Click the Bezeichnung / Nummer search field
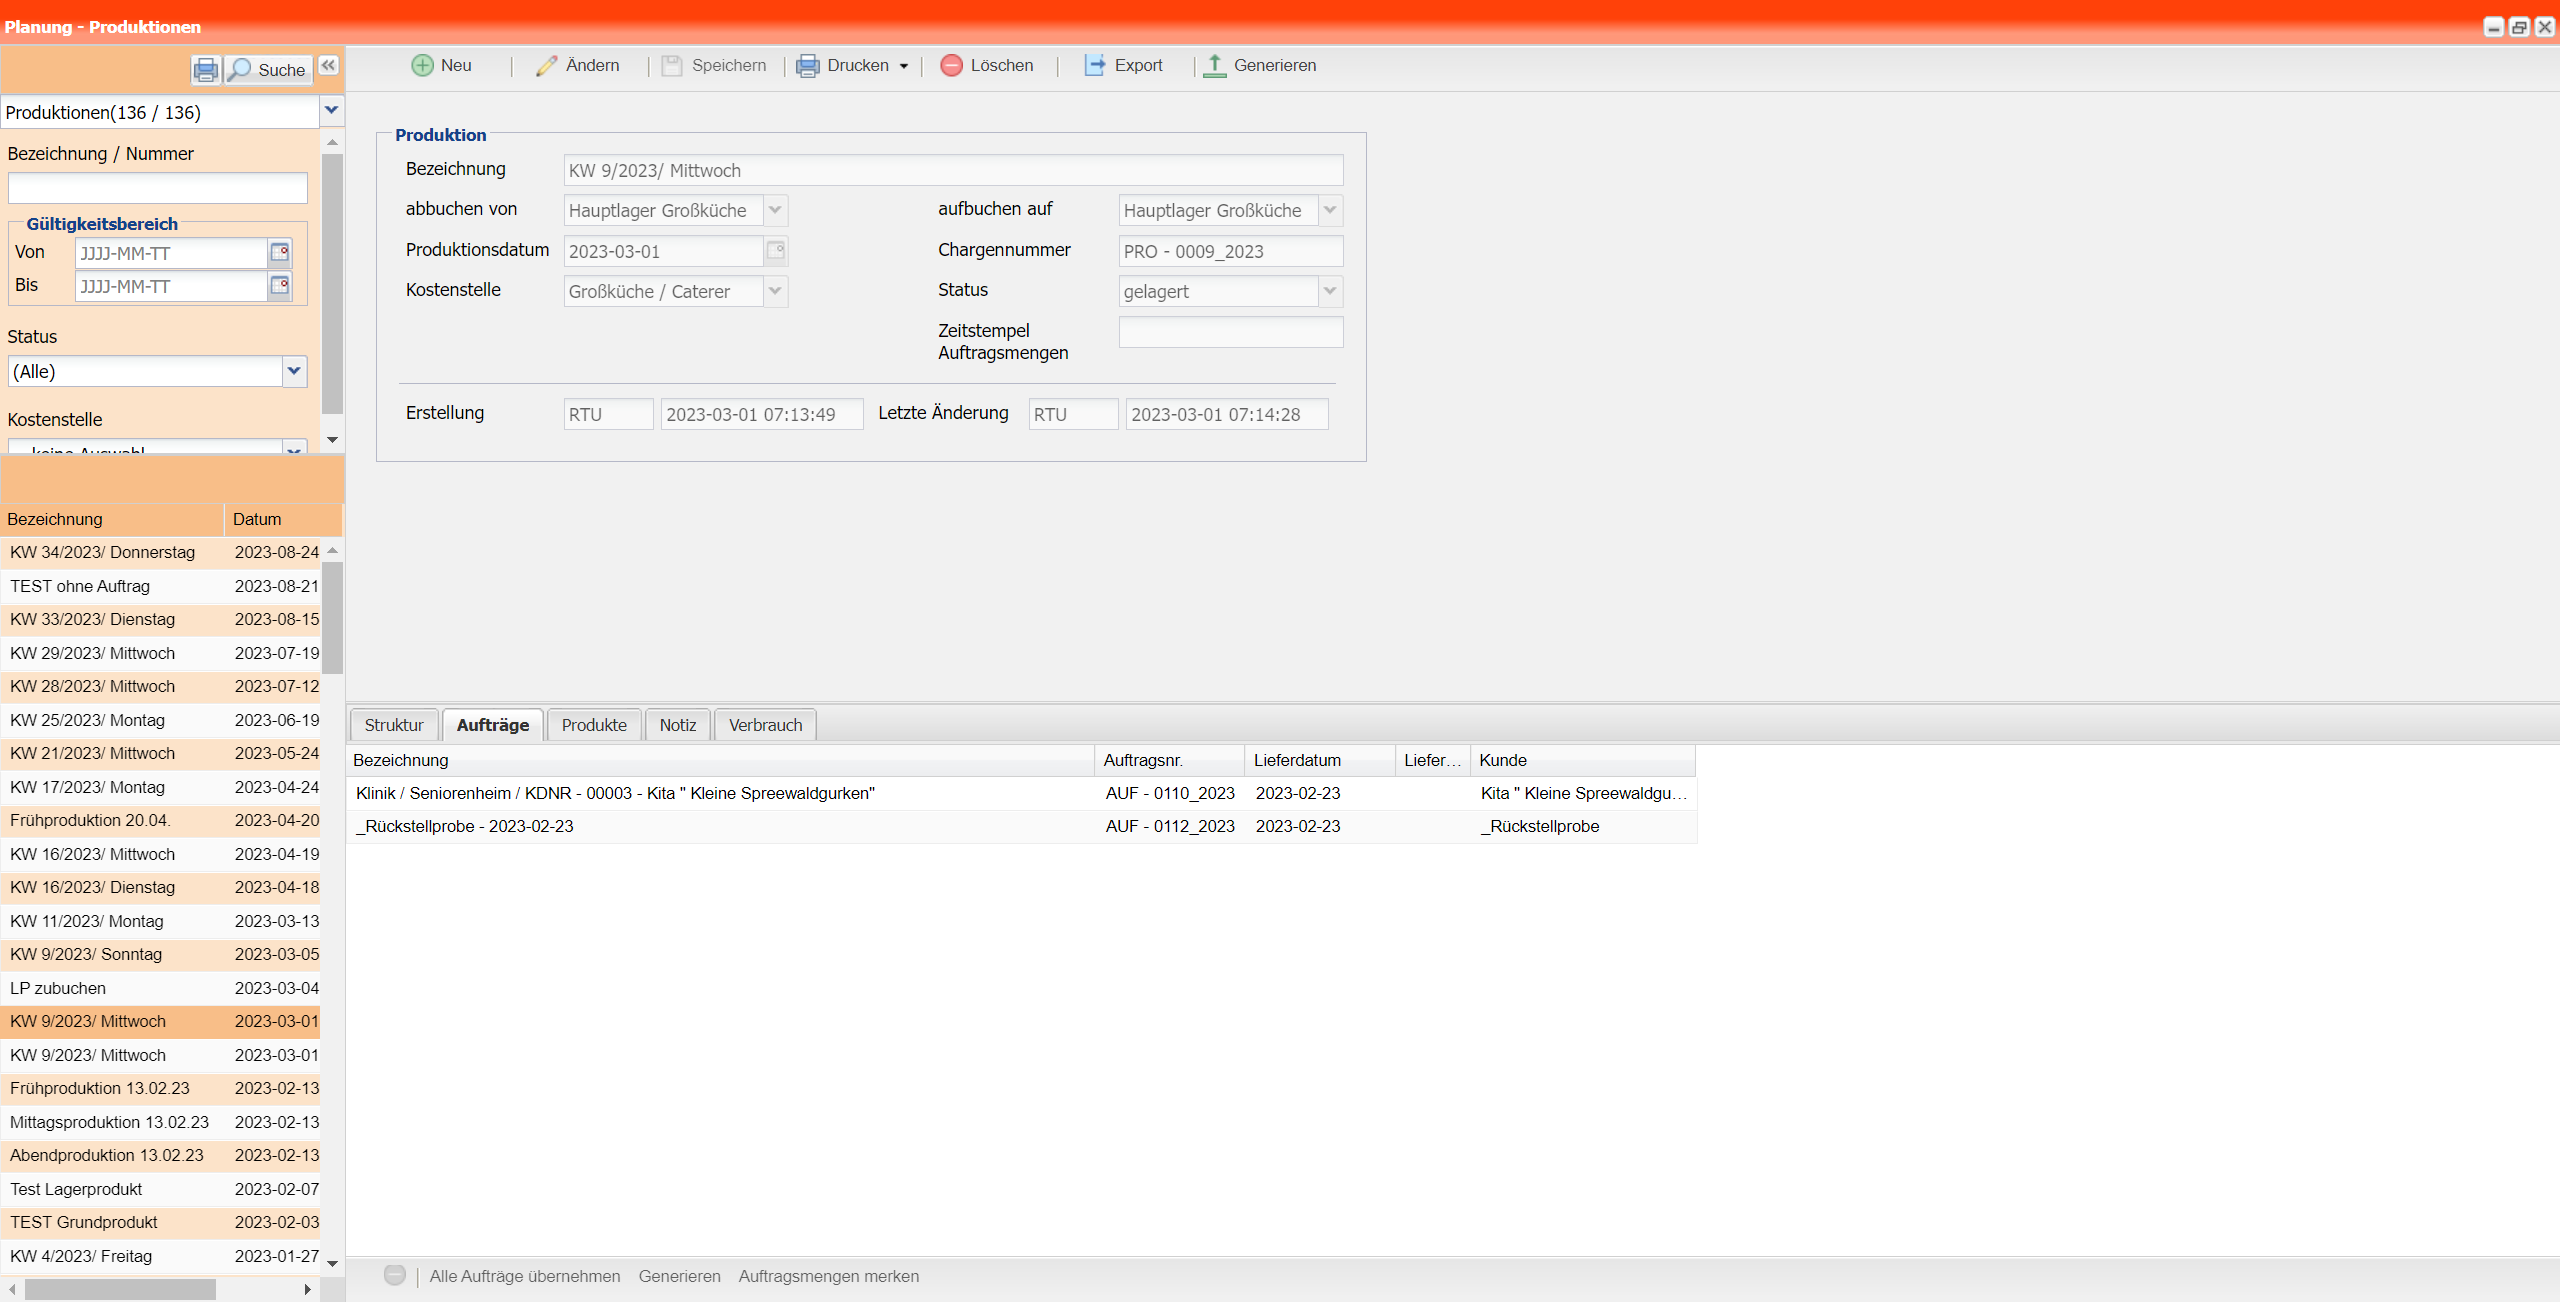 point(158,188)
